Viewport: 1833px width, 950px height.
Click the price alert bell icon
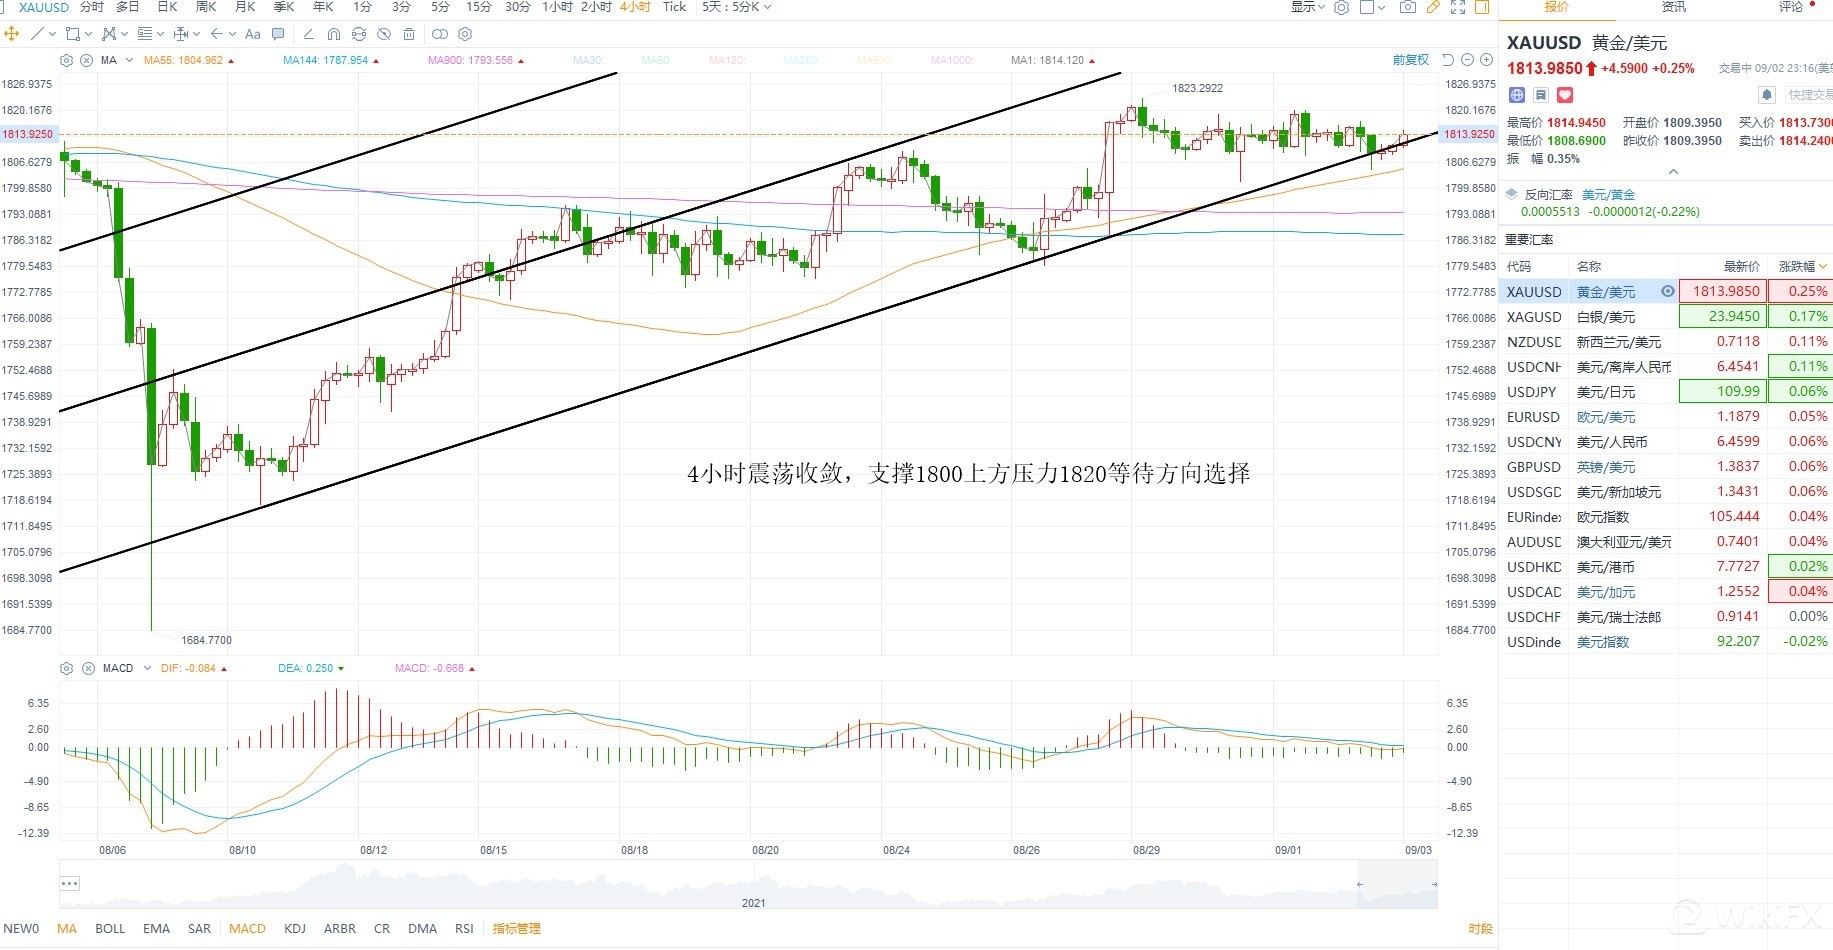coord(1767,95)
